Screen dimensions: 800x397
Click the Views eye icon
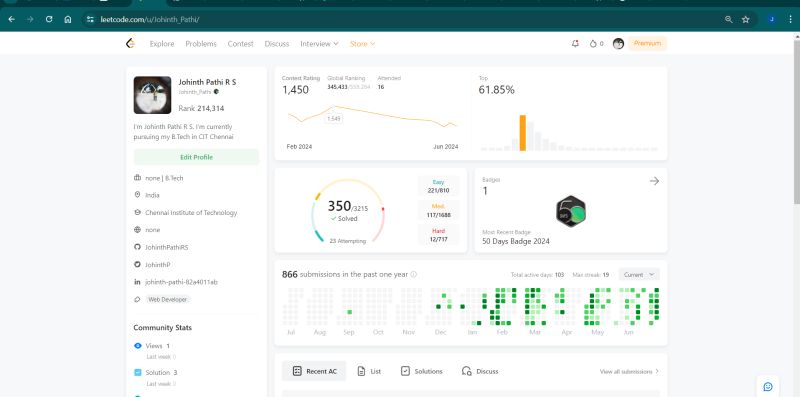(137, 346)
